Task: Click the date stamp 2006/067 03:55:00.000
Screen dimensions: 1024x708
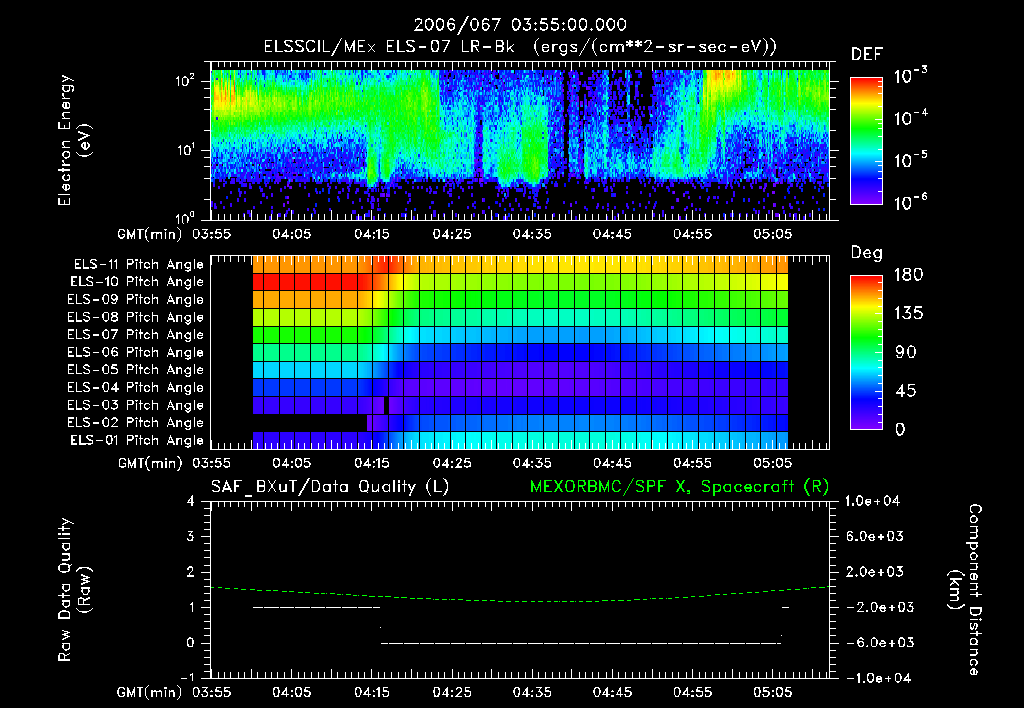Action: point(520,25)
